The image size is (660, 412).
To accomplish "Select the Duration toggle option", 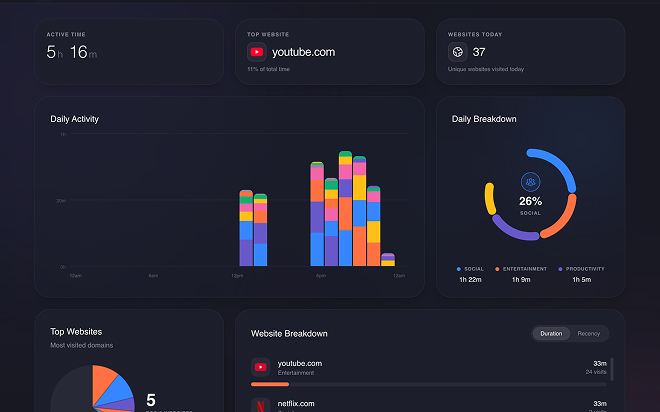I will (551, 333).
